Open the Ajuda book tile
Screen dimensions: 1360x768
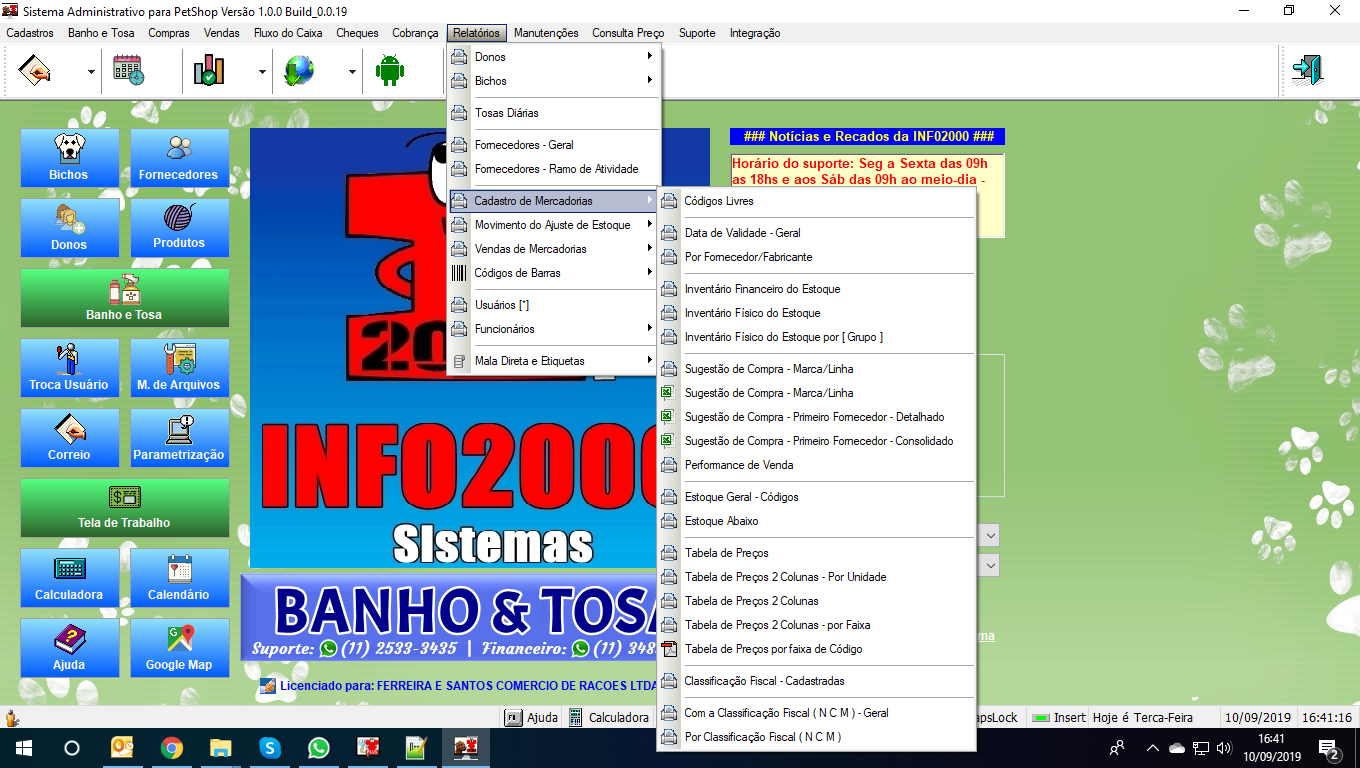pyautogui.click(x=69, y=648)
